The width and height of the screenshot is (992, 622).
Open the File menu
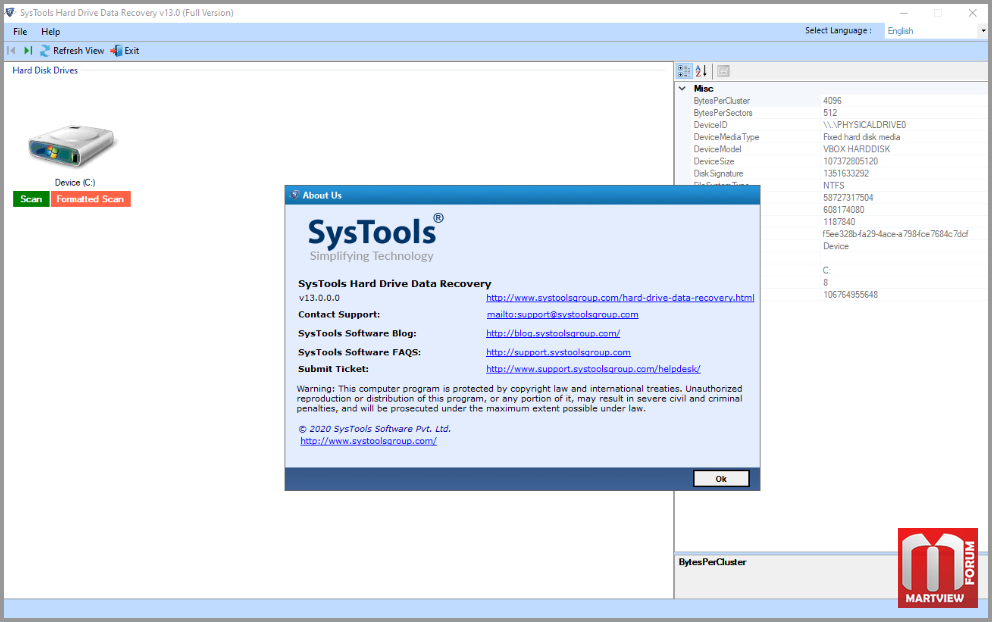[20, 32]
